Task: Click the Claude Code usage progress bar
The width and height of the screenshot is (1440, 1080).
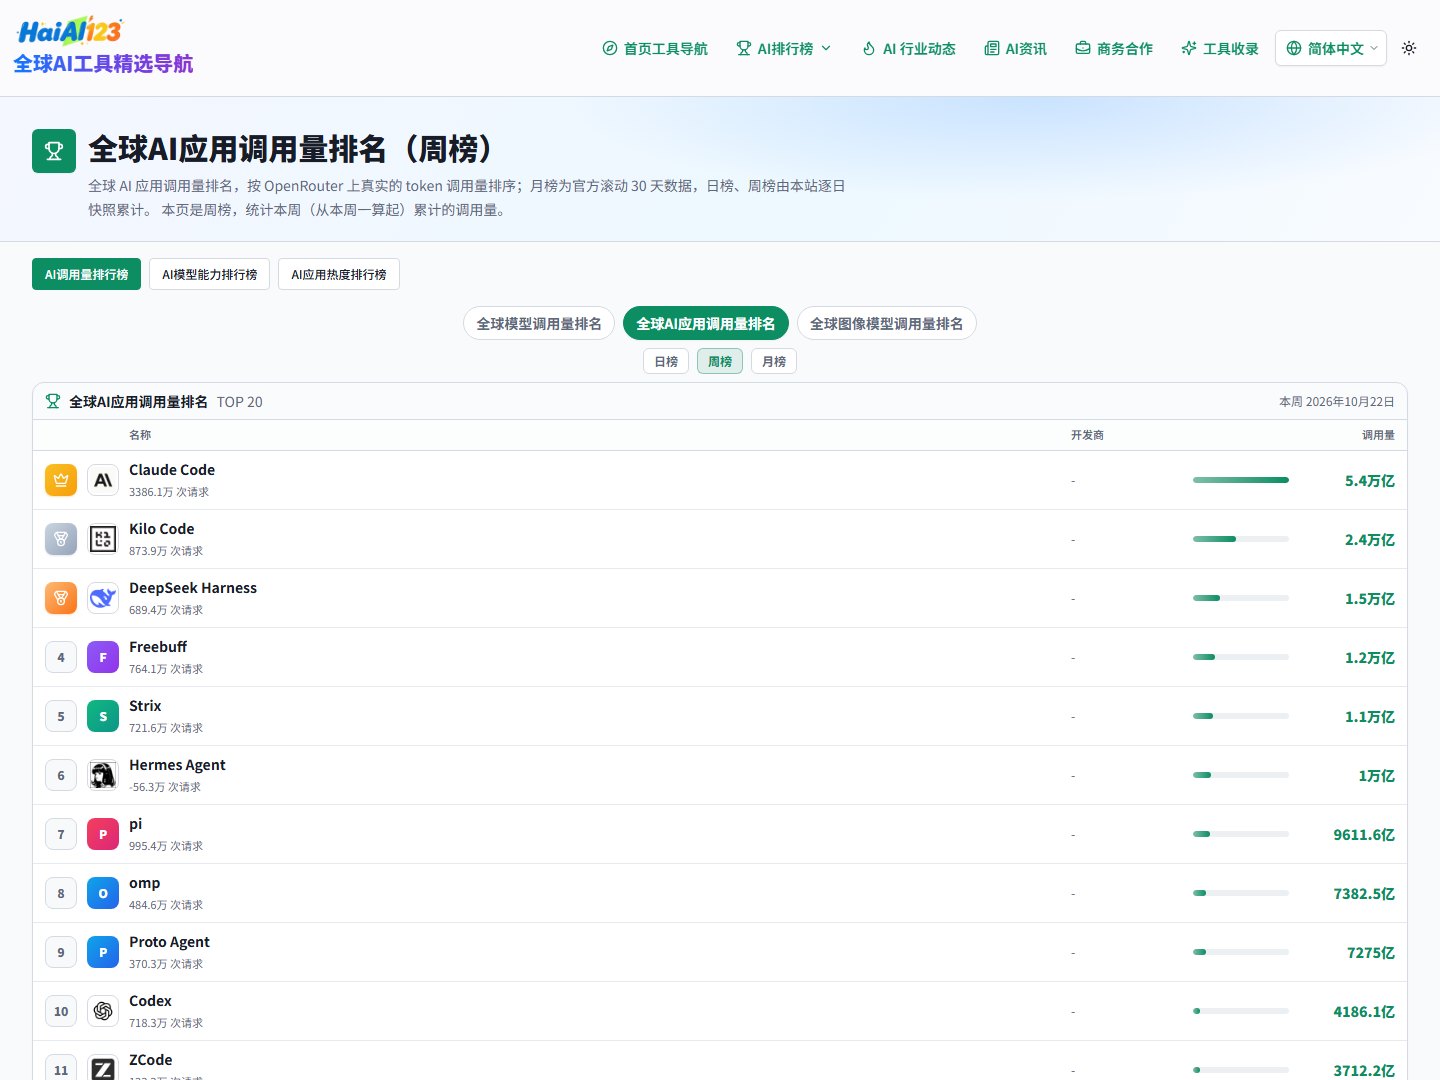Action: [x=1241, y=480]
